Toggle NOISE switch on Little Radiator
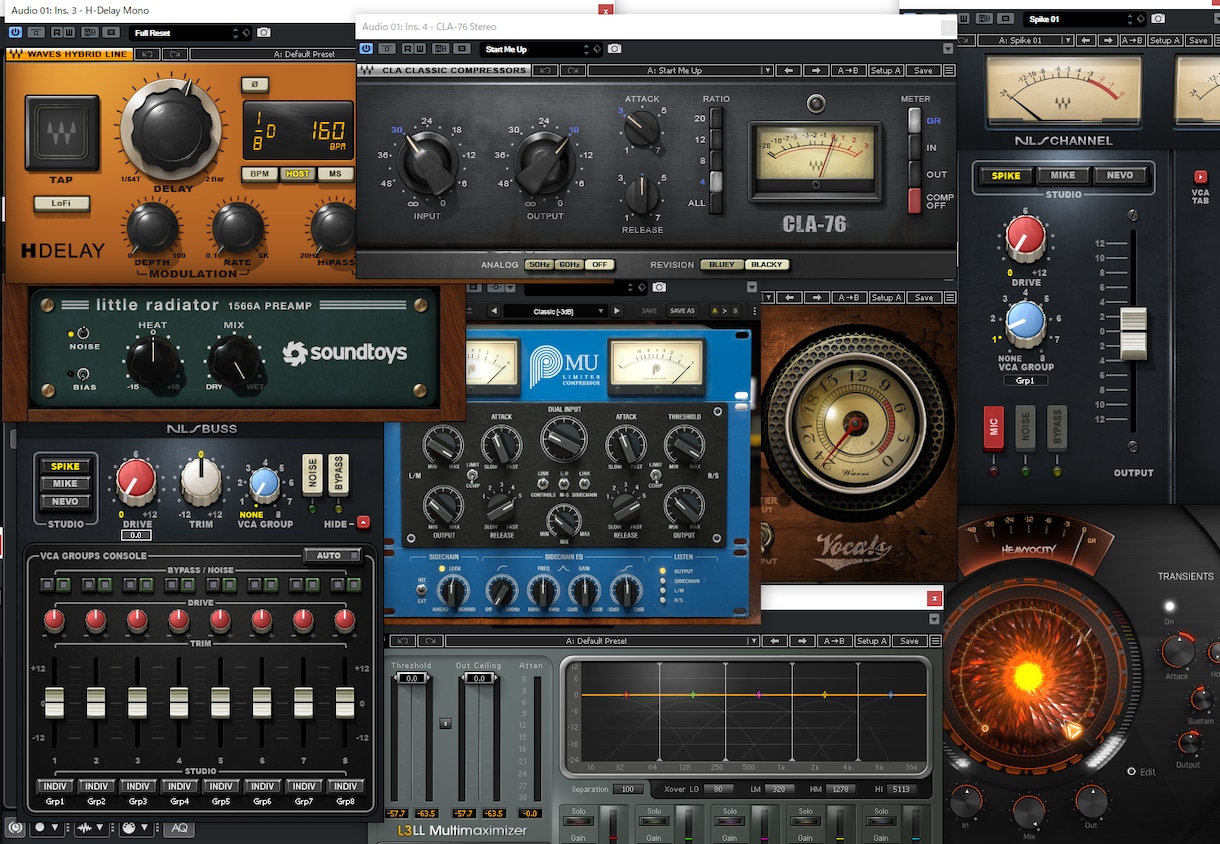The height and width of the screenshot is (844, 1220). click(82, 333)
